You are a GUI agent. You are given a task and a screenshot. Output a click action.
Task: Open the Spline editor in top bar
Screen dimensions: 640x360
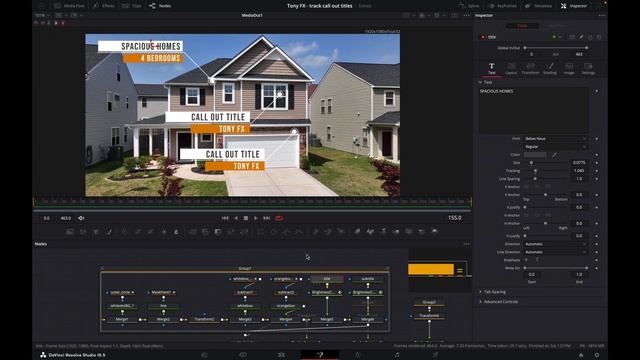469,6
